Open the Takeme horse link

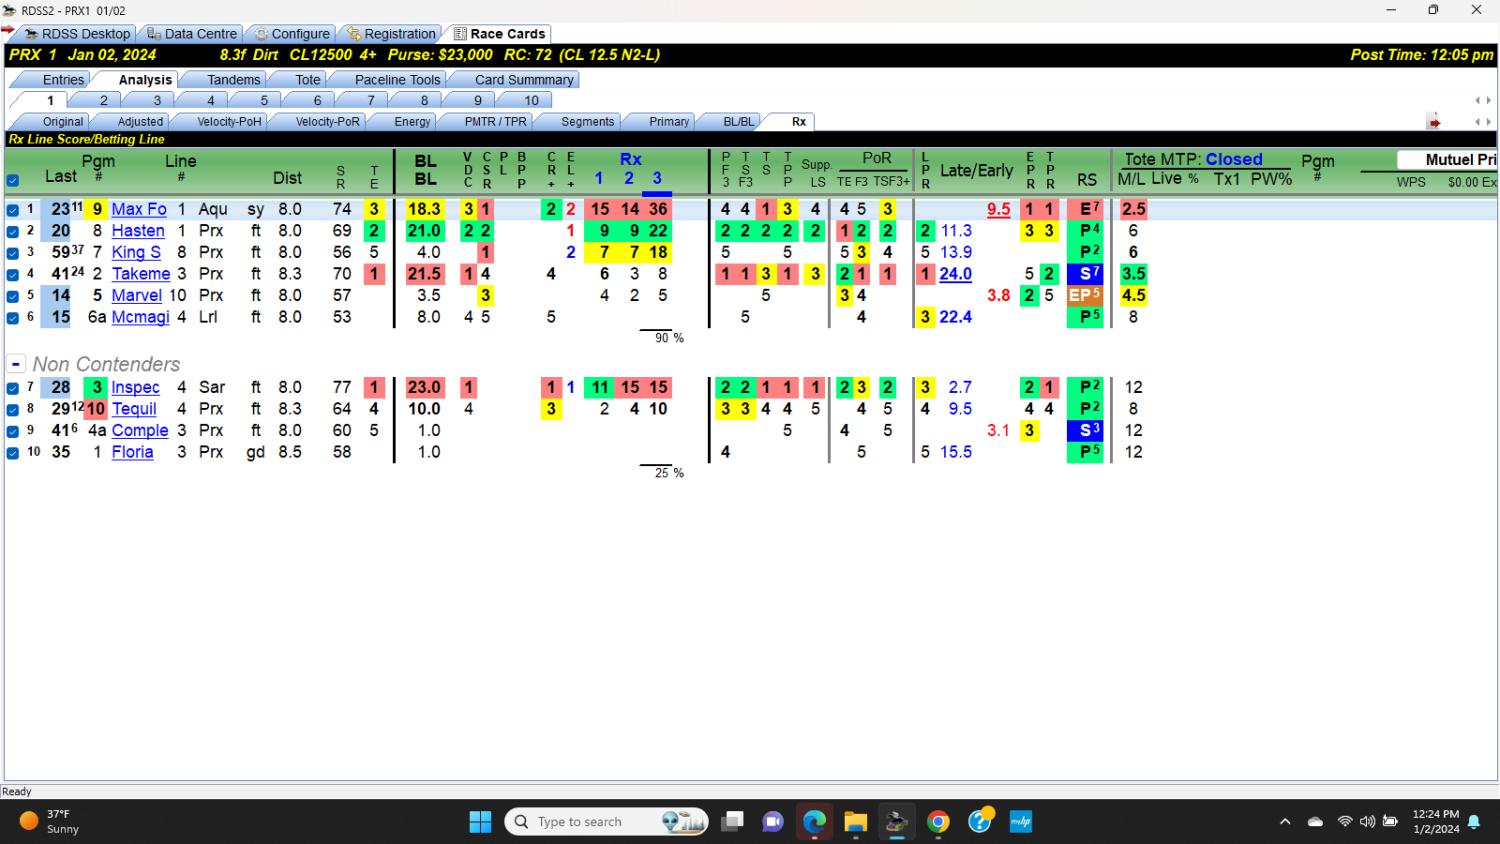click(141, 274)
